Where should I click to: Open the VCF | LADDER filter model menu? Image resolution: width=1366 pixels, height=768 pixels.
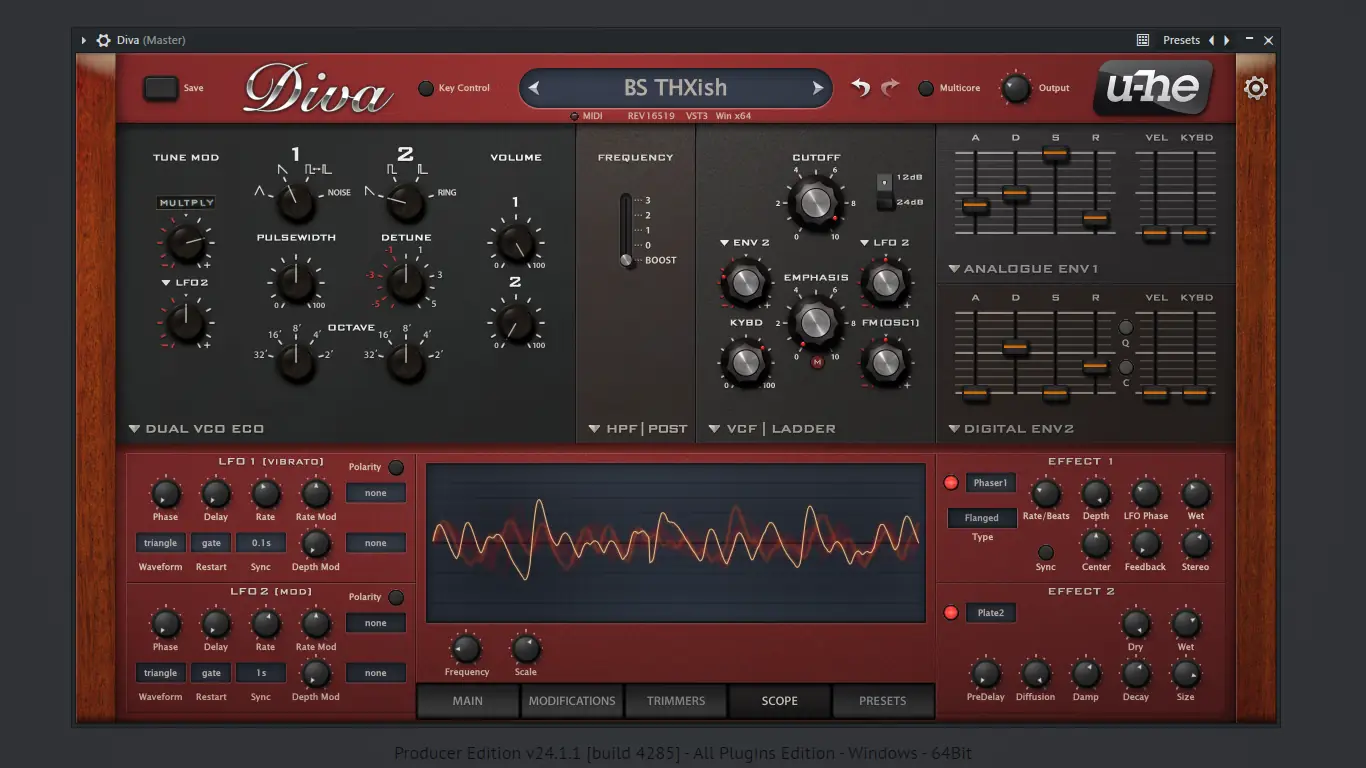pyautogui.click(x=772, y=429)
